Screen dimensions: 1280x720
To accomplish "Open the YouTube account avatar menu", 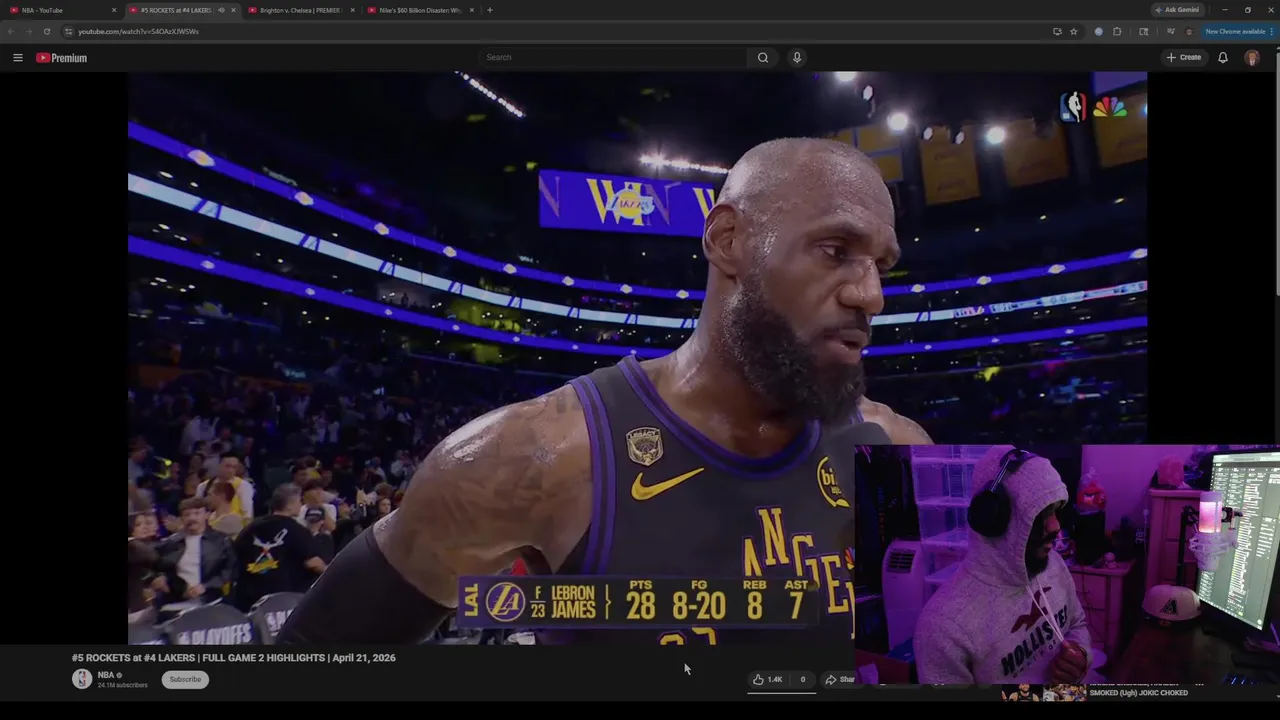I will (1252, 57).
